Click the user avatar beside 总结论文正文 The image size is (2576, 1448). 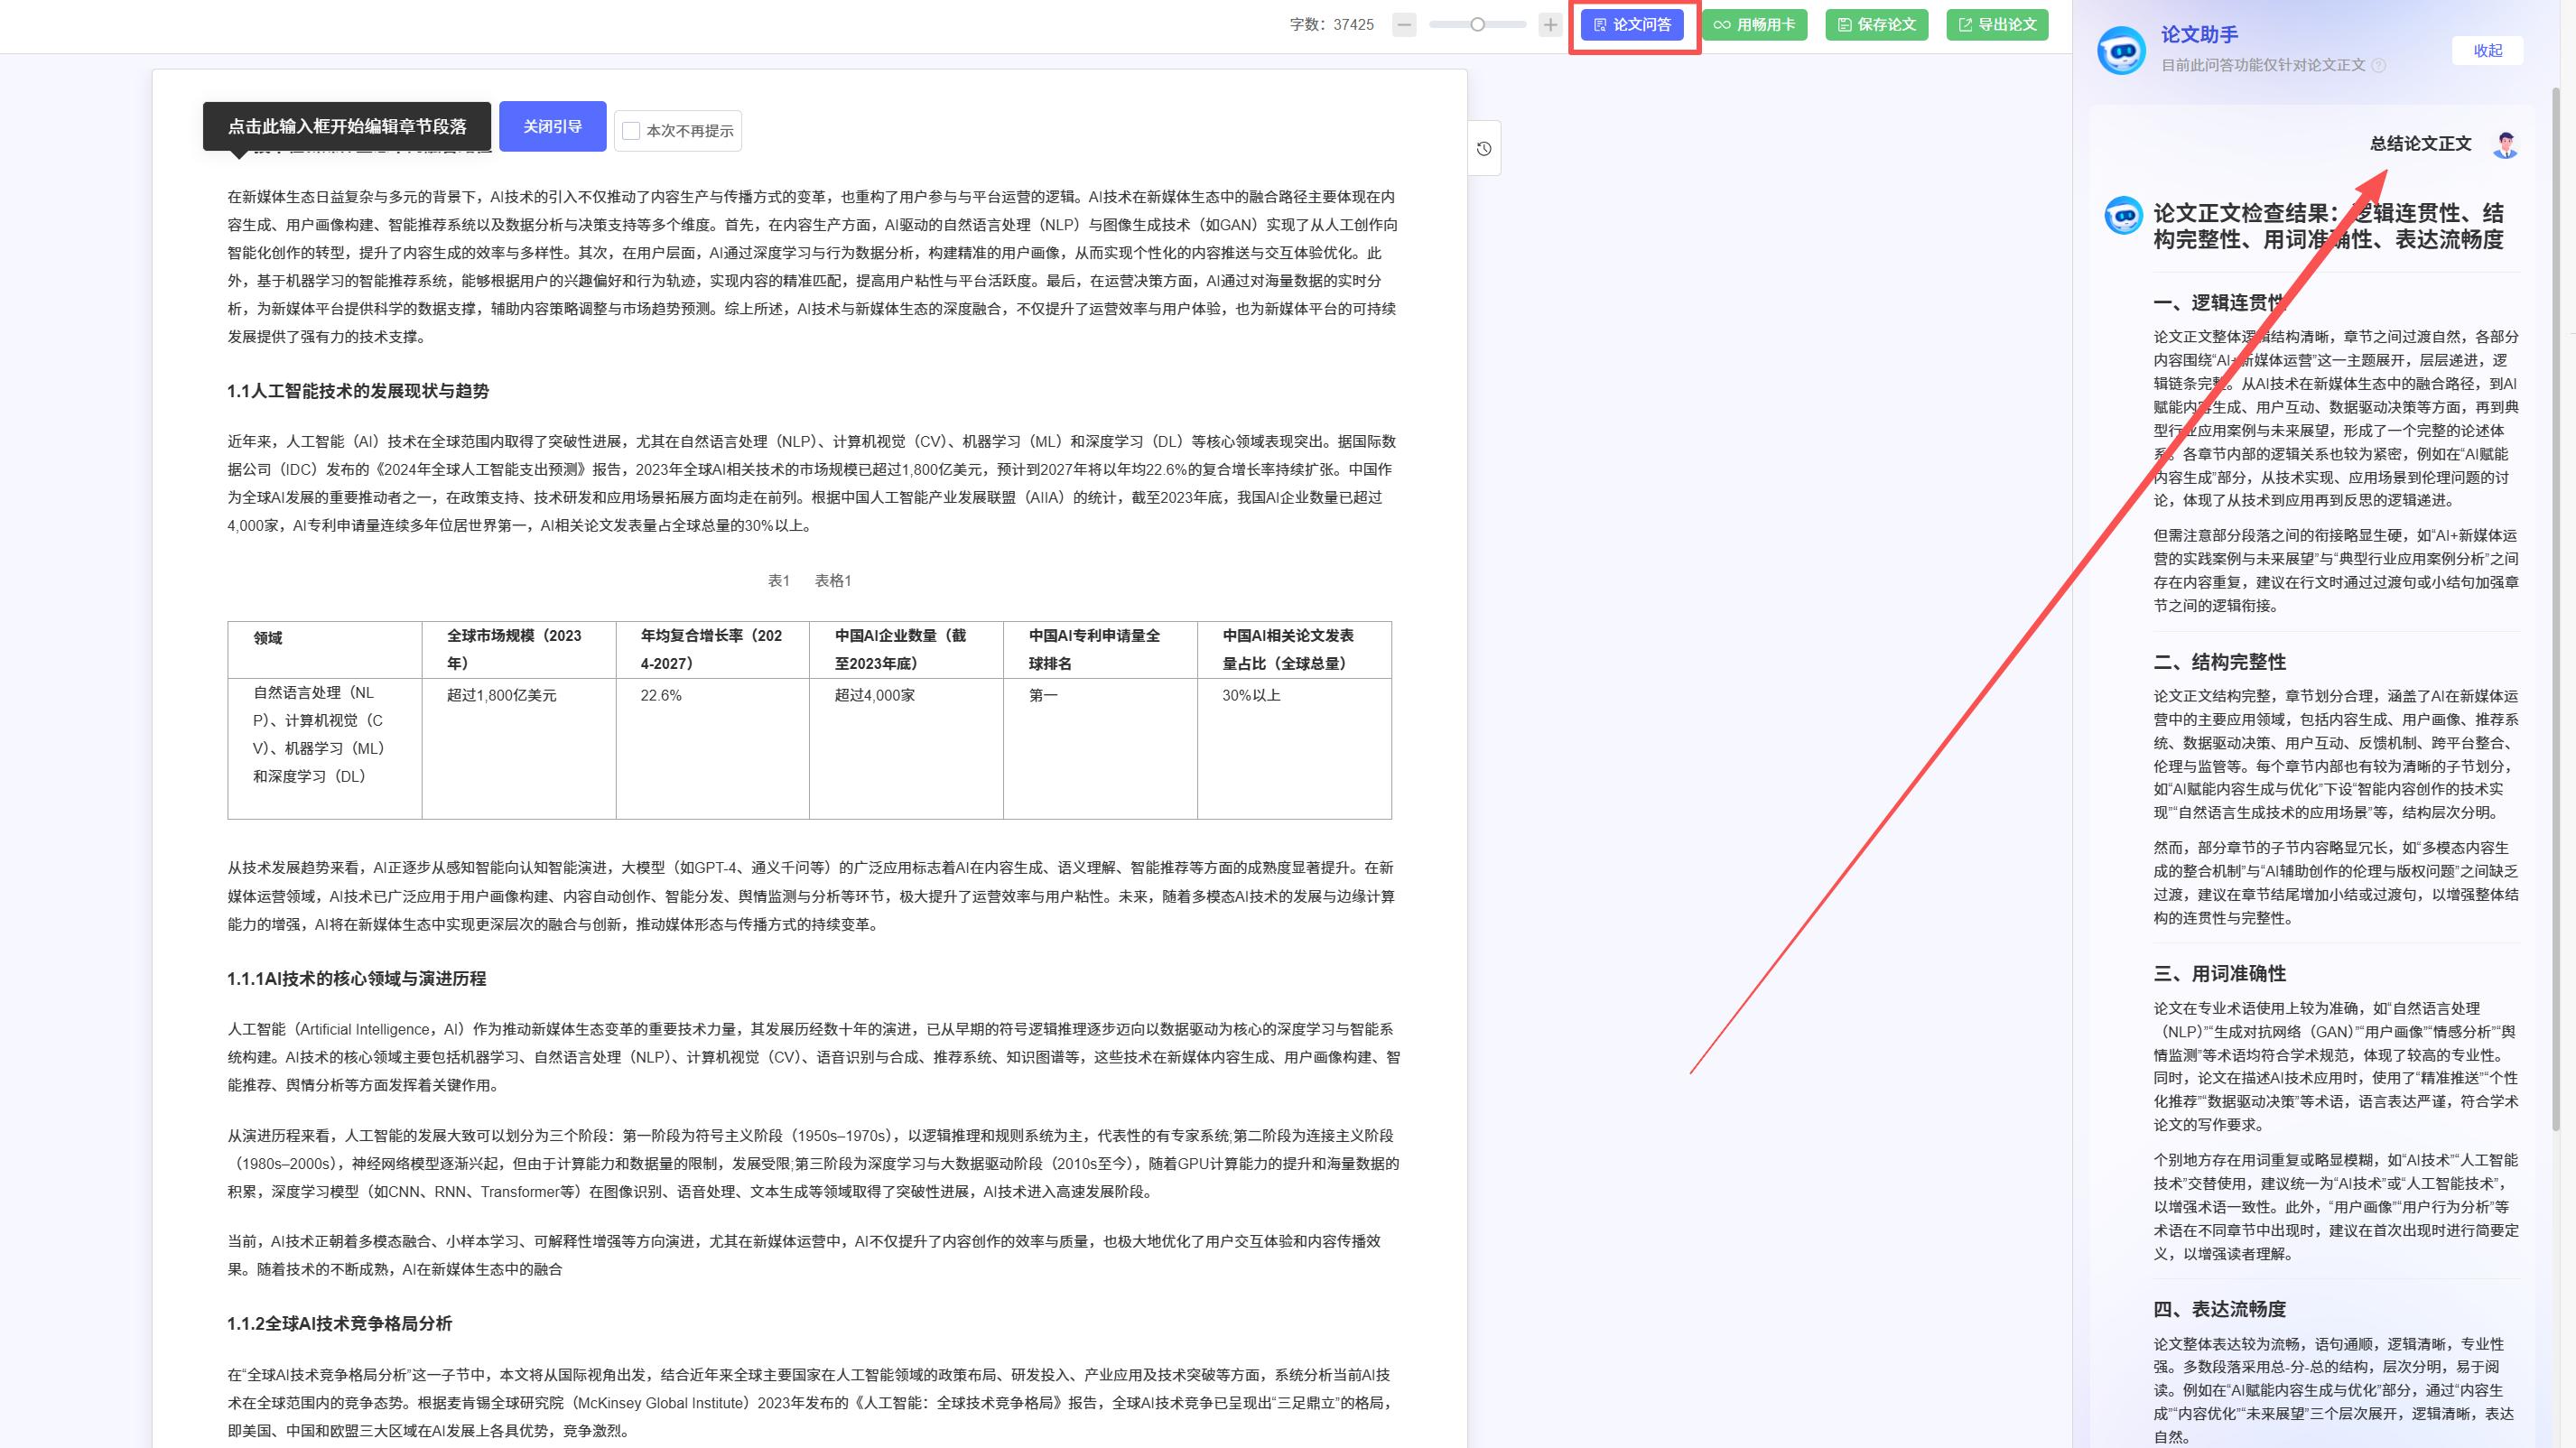pos(2505,144)
